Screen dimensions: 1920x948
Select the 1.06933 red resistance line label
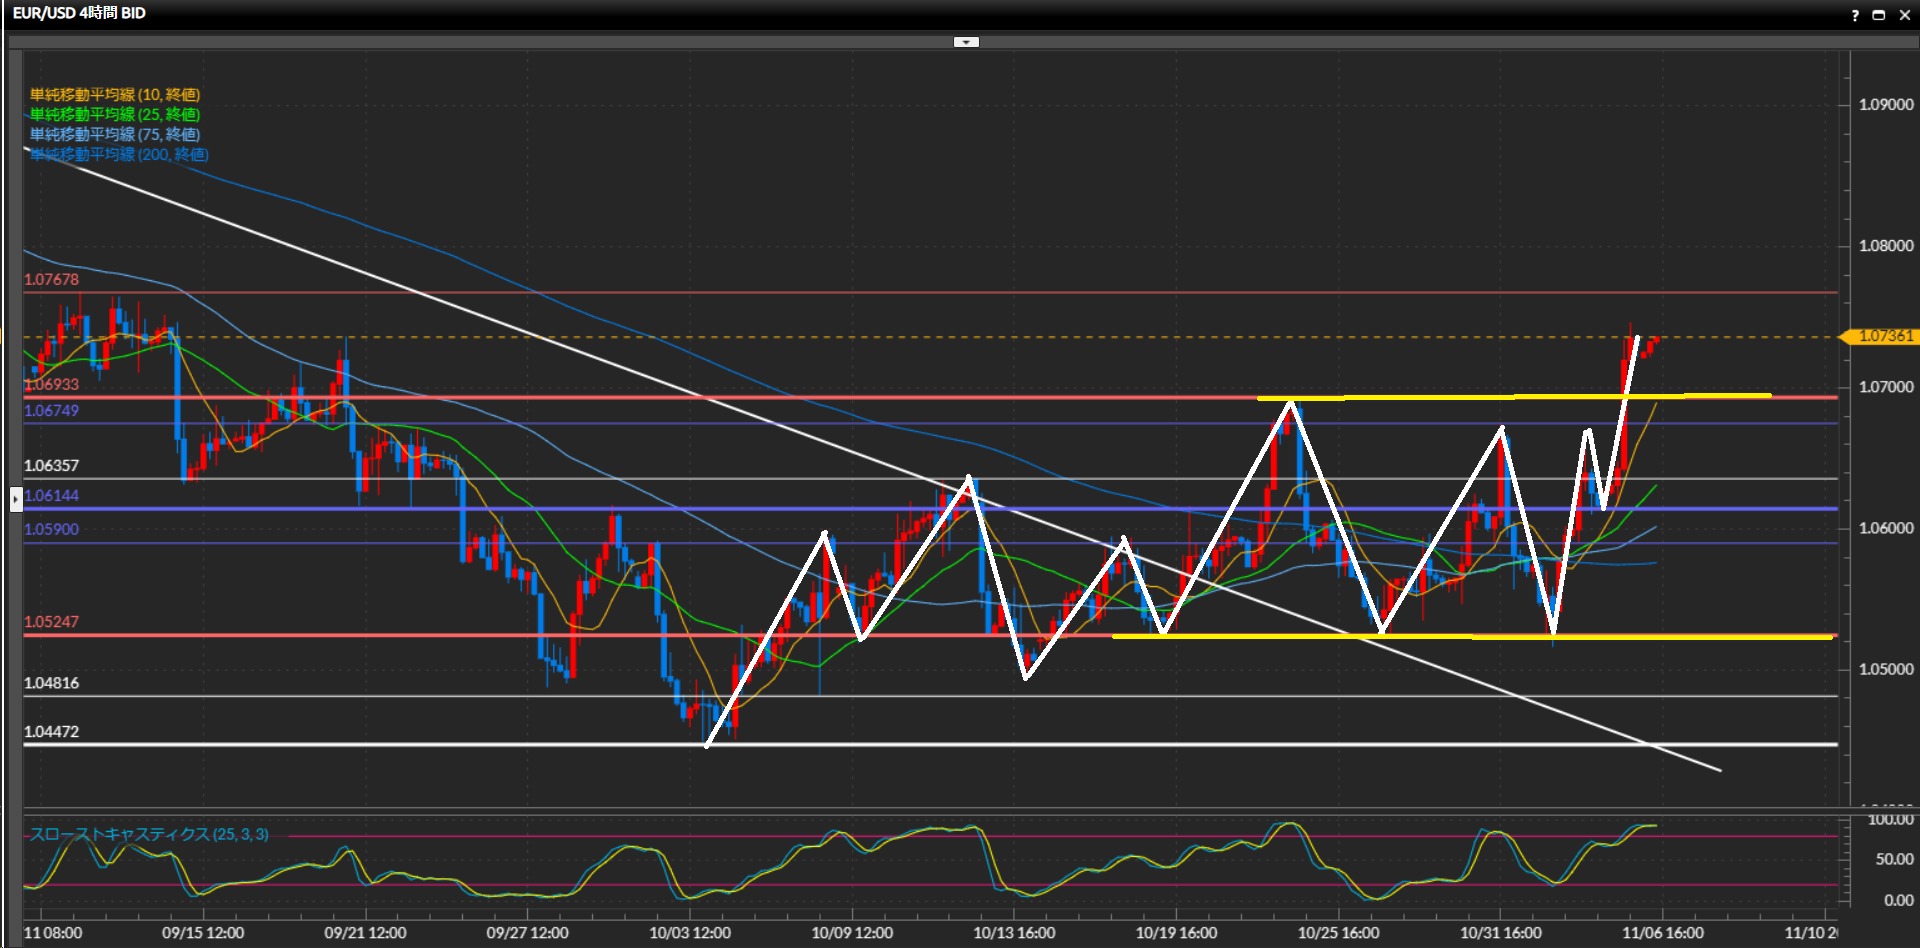coord(51,384)
